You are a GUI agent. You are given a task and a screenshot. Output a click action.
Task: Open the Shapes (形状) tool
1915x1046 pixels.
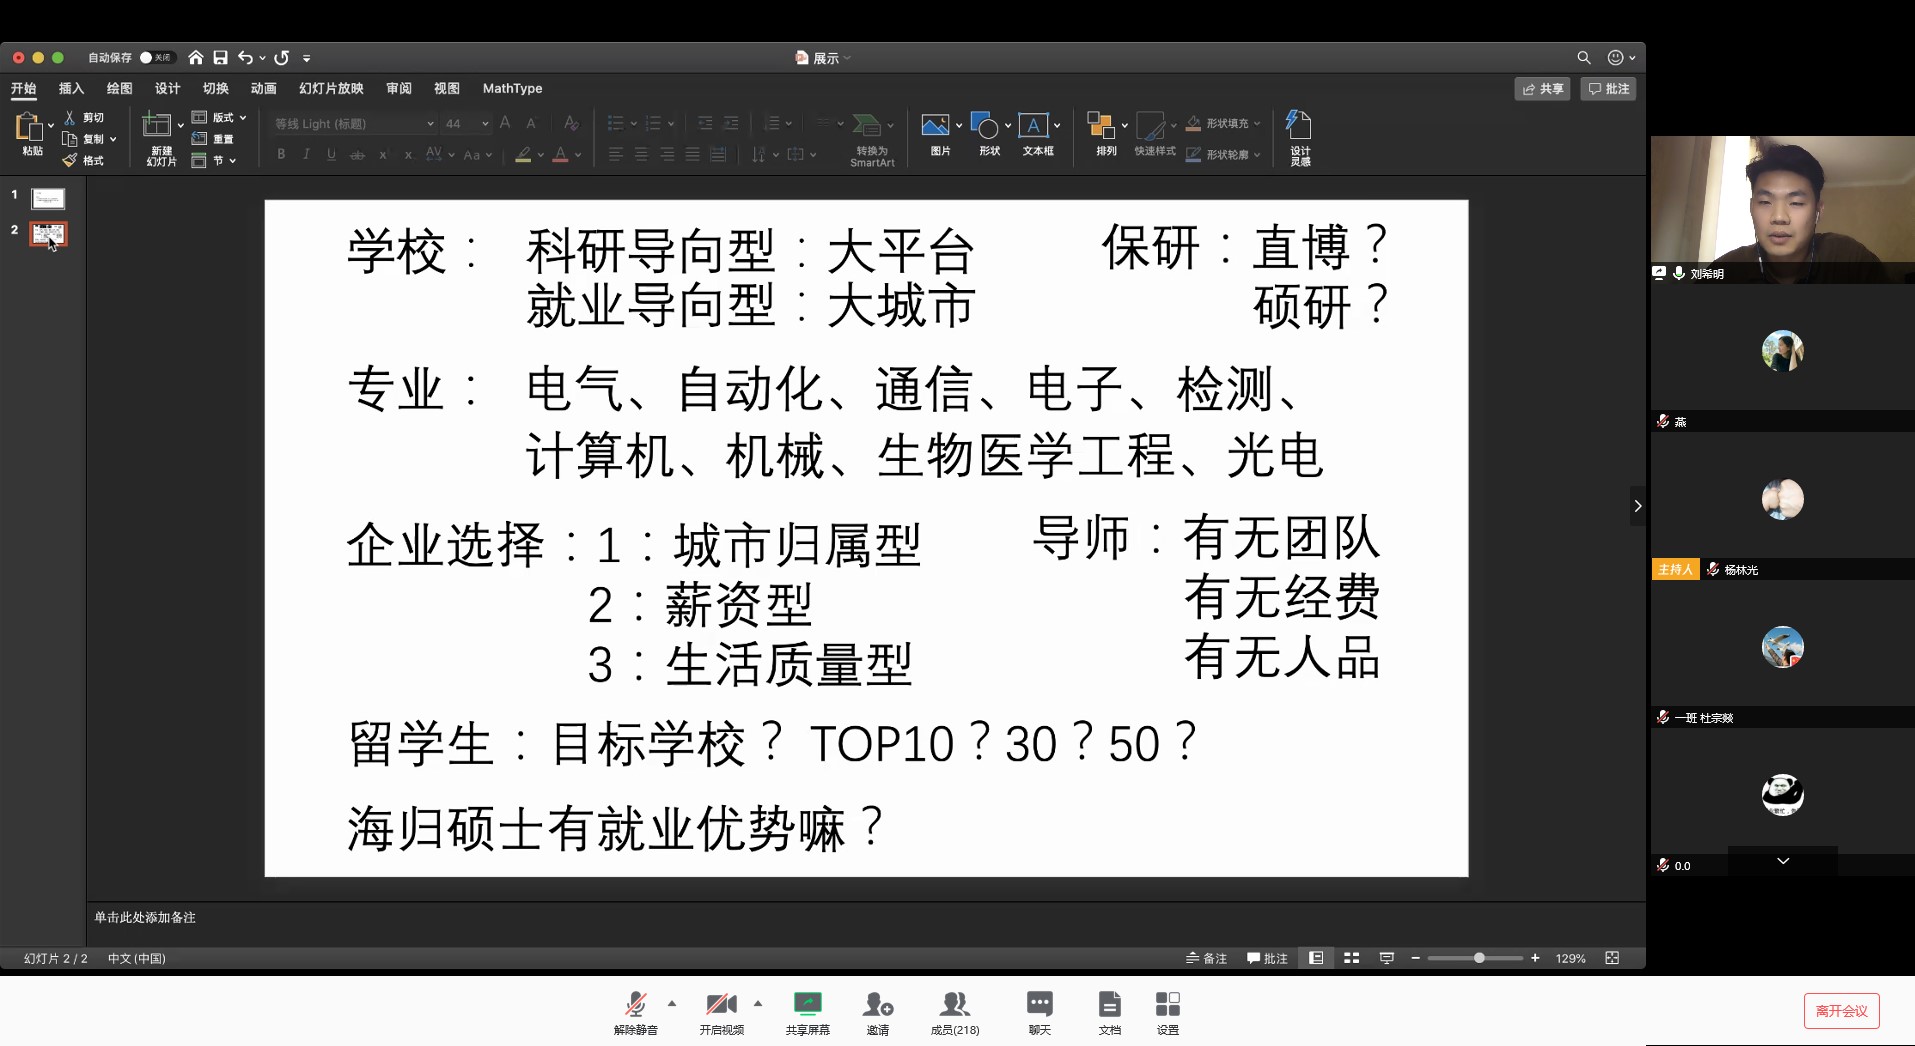click(985, 126)
